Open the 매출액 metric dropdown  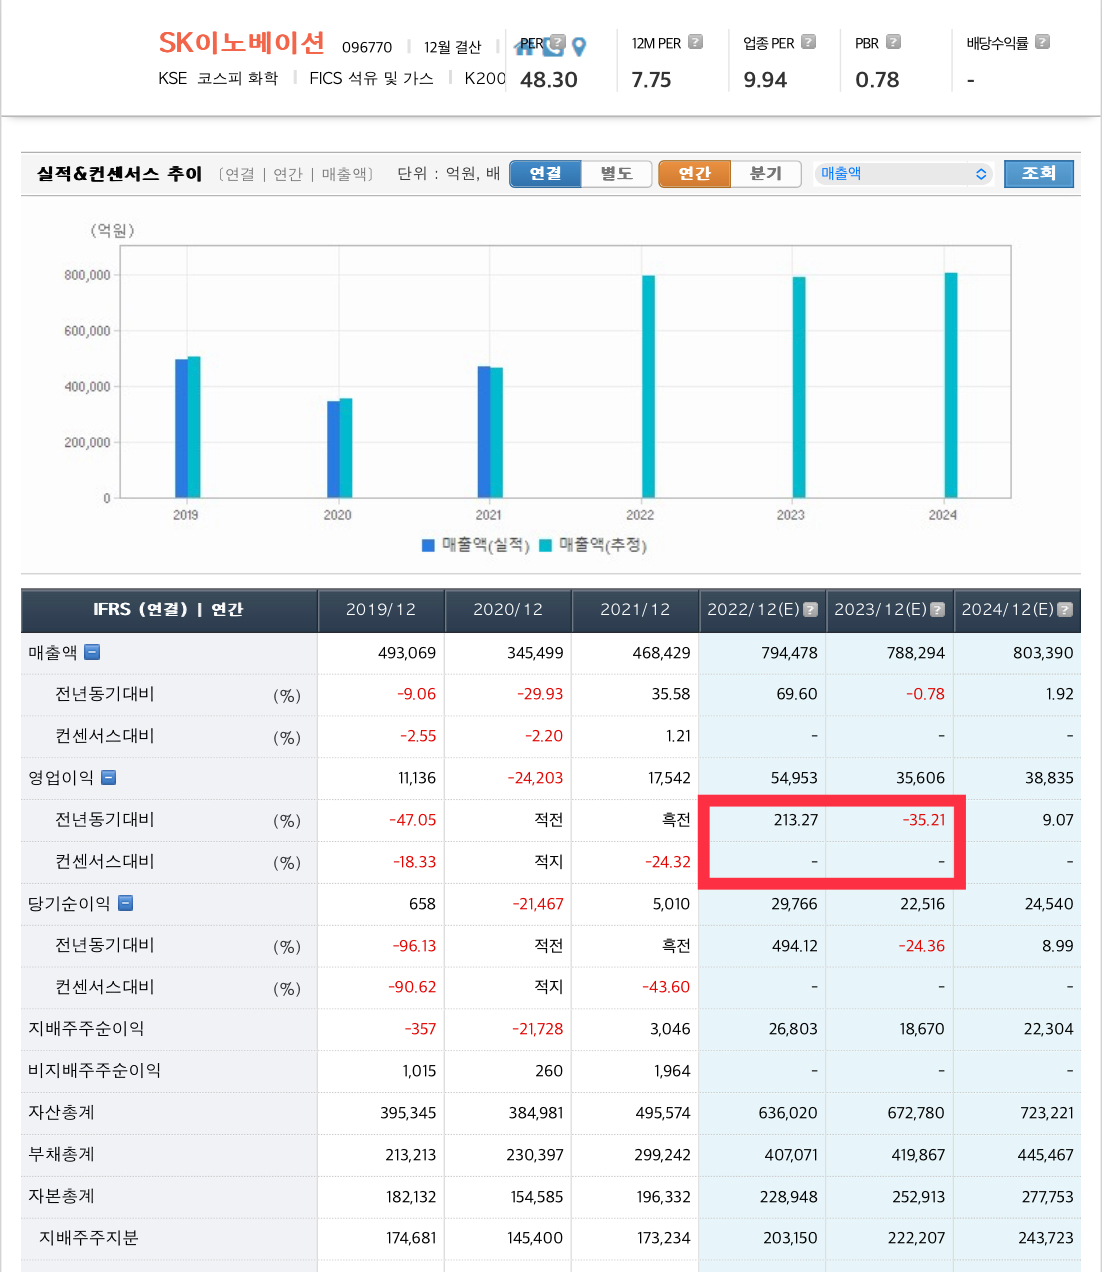coord(903,174)
